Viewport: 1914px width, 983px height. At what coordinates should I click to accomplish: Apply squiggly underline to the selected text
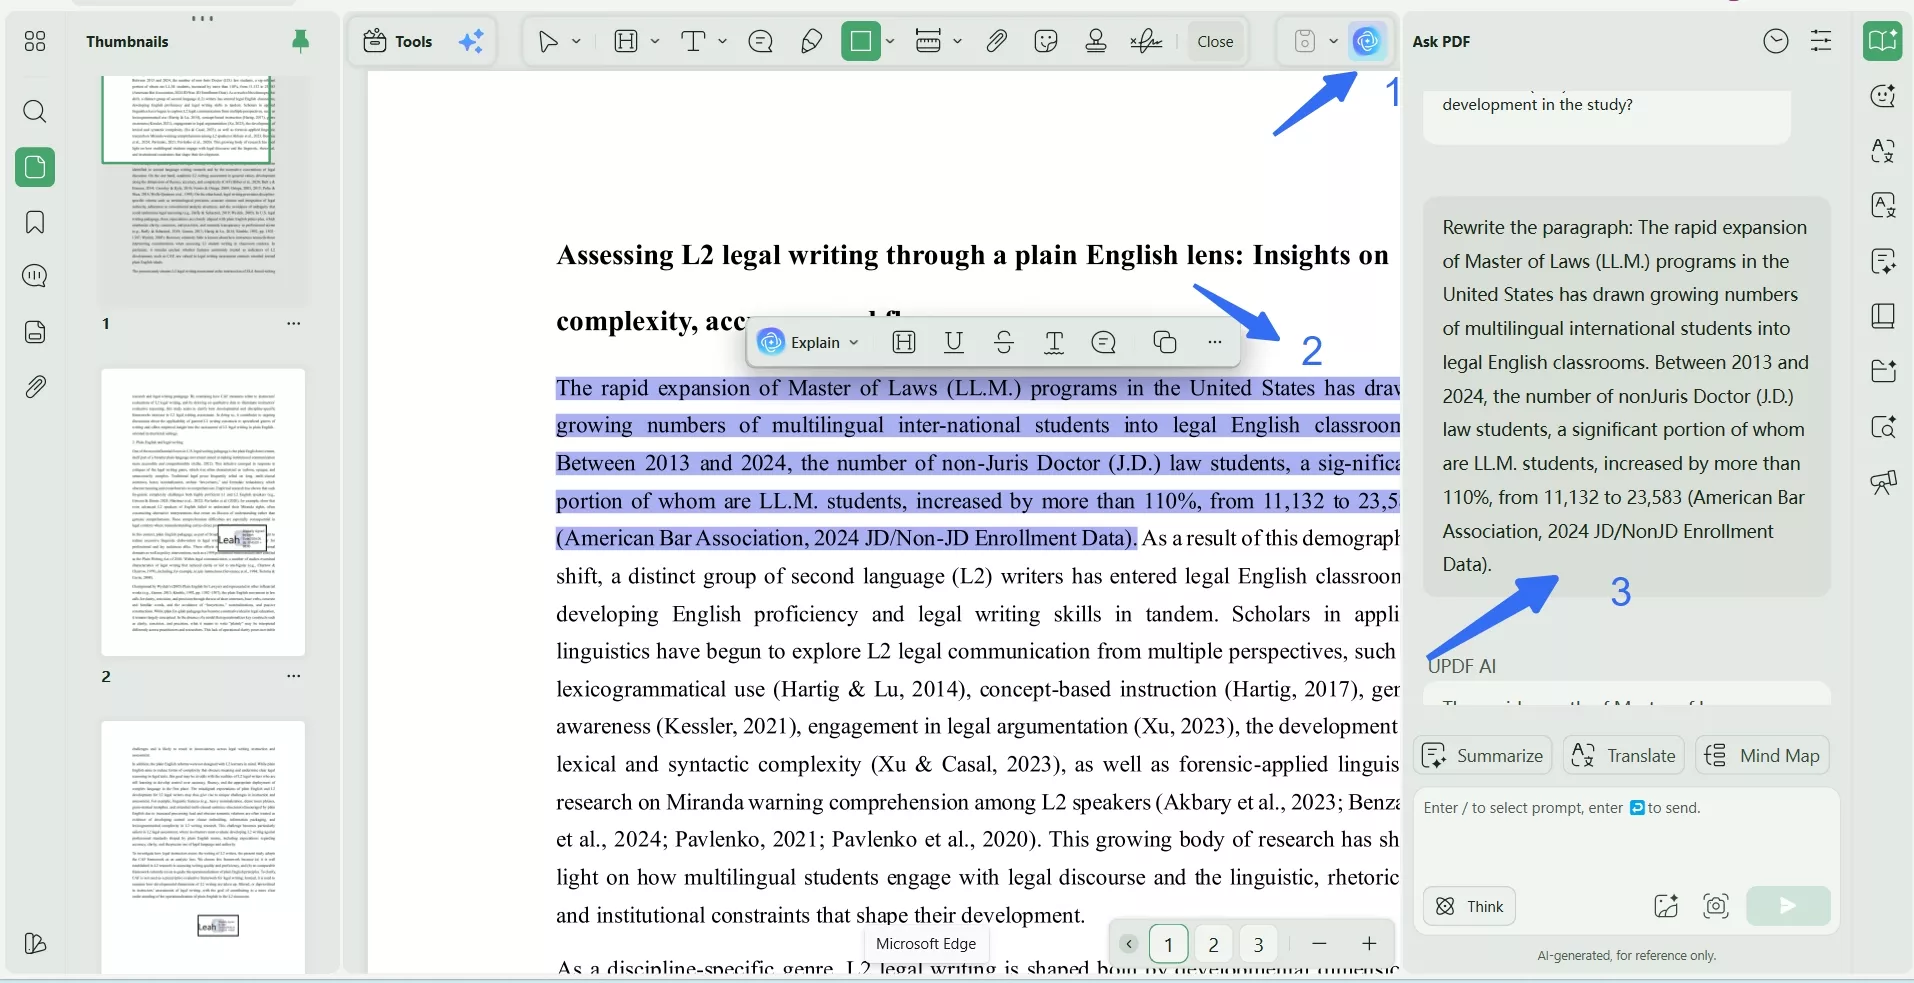pyautogui.click(x=1054, y=342)
